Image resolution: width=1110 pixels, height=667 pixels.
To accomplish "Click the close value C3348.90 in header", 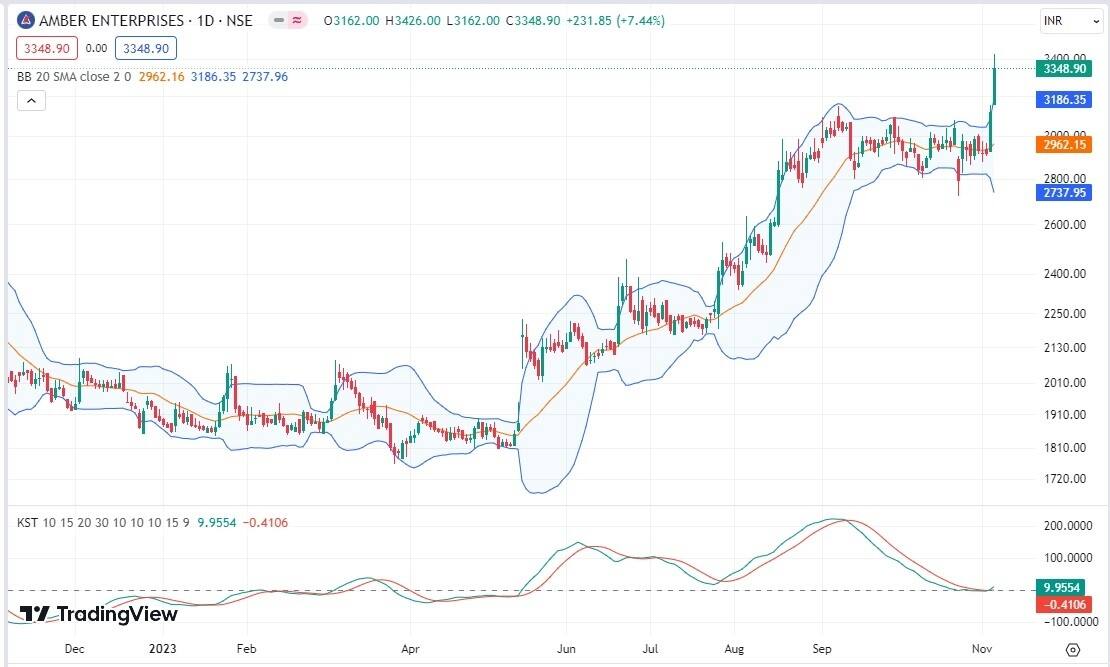I will pos(532,21).
